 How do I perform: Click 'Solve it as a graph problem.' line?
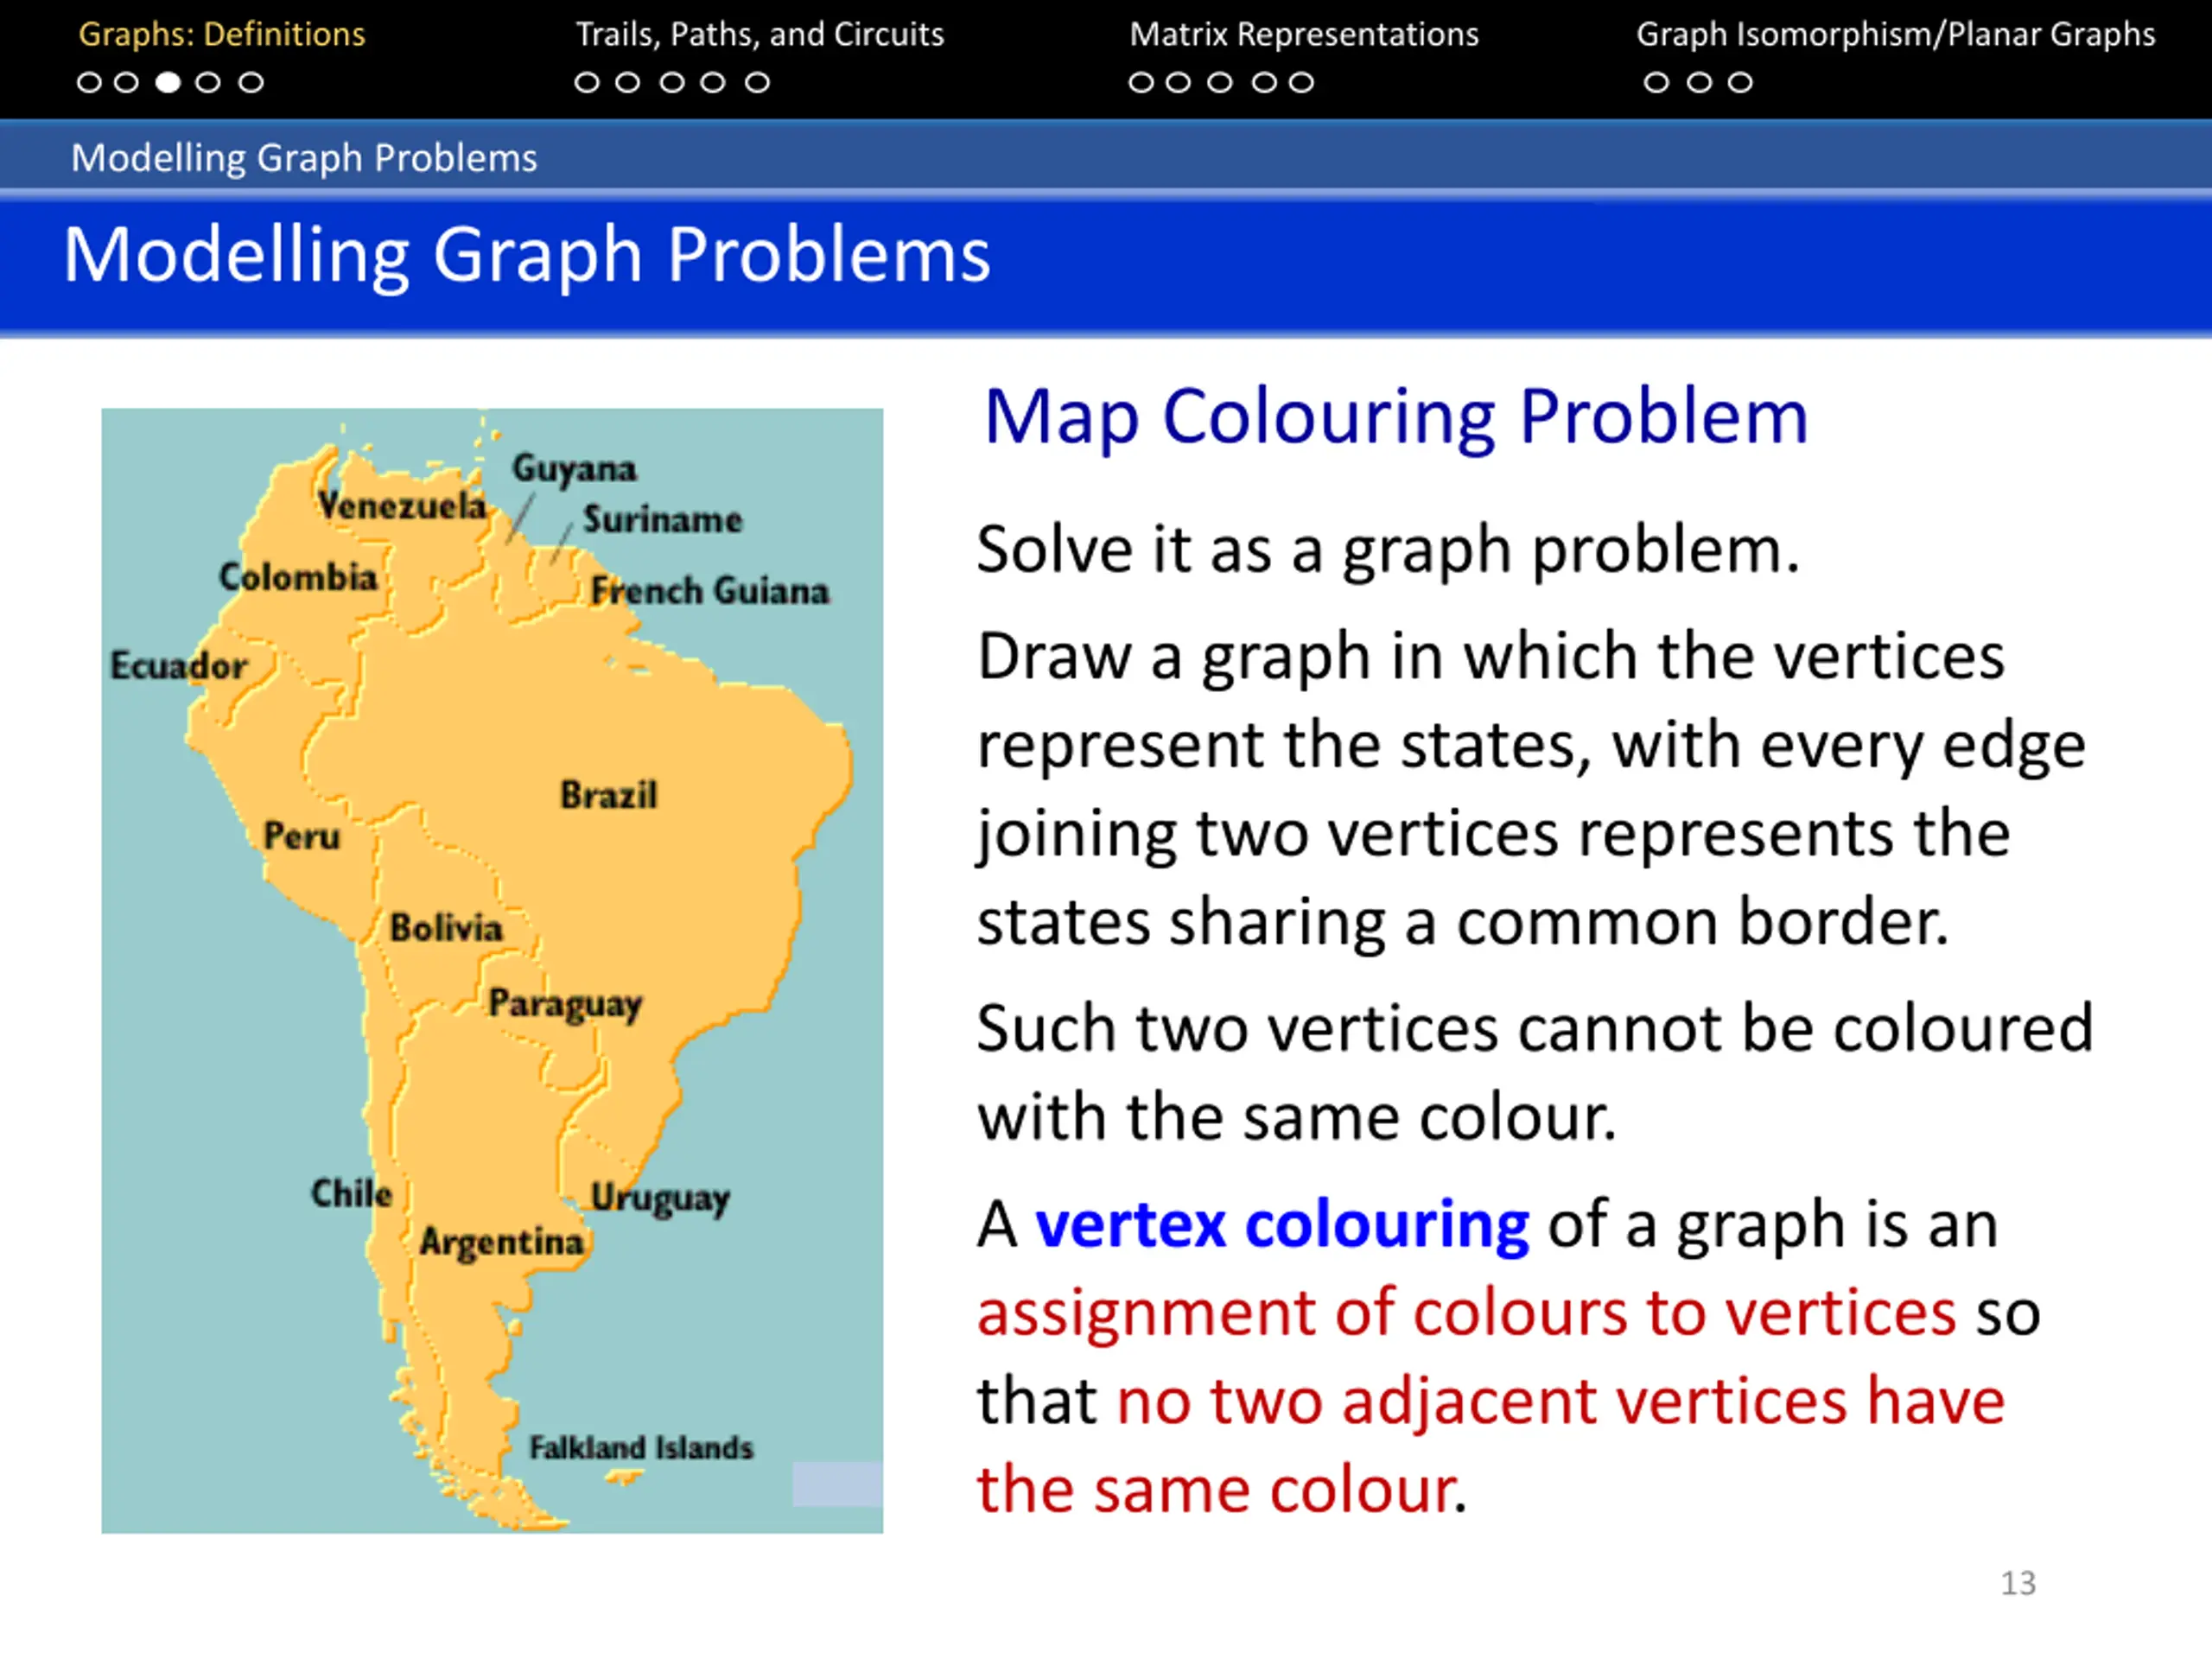[1388, 550]
